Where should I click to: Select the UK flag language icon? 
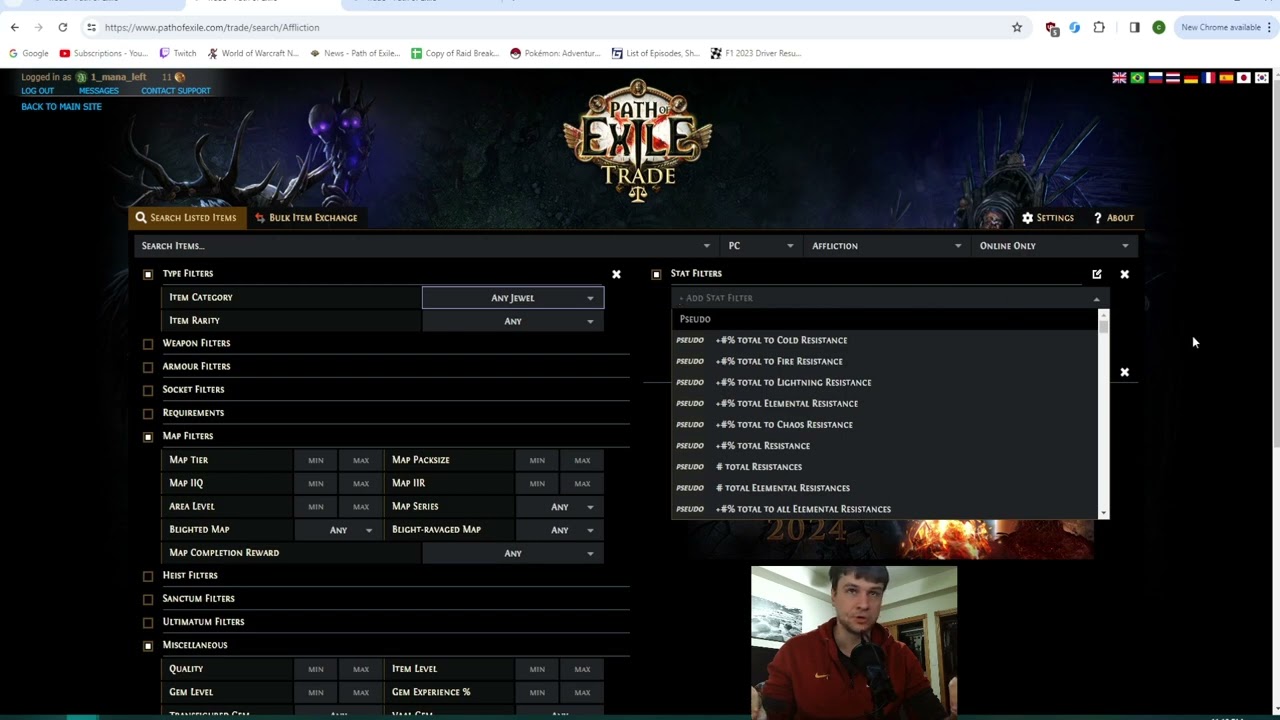[1119, 78]
